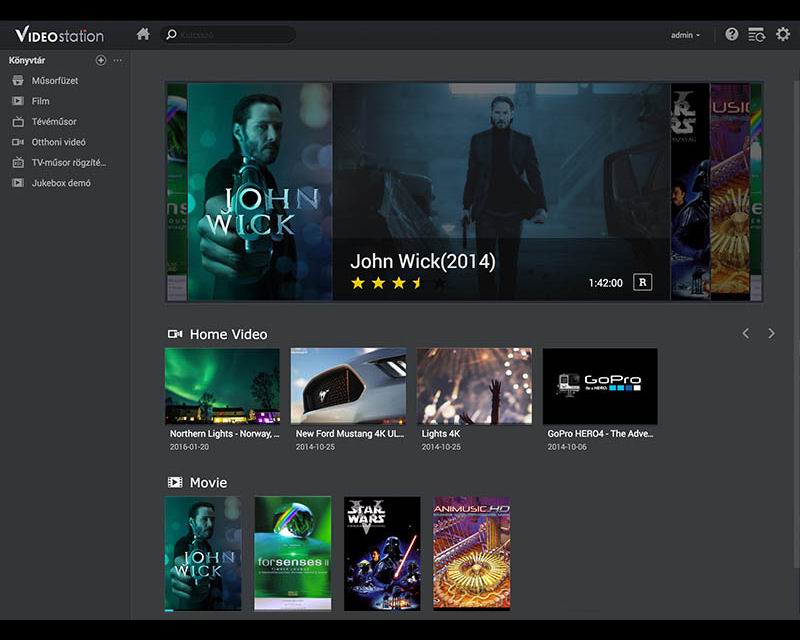This screenshot has width=800, height=640.
Task: Expand the admin user dropdown
Action: (685, 35)
